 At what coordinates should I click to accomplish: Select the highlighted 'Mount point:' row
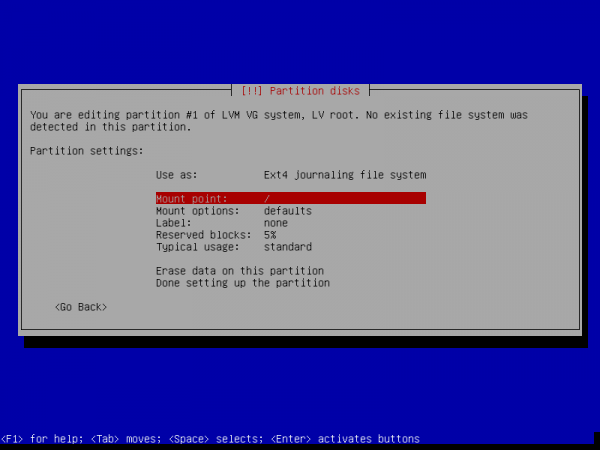point(290,199)
